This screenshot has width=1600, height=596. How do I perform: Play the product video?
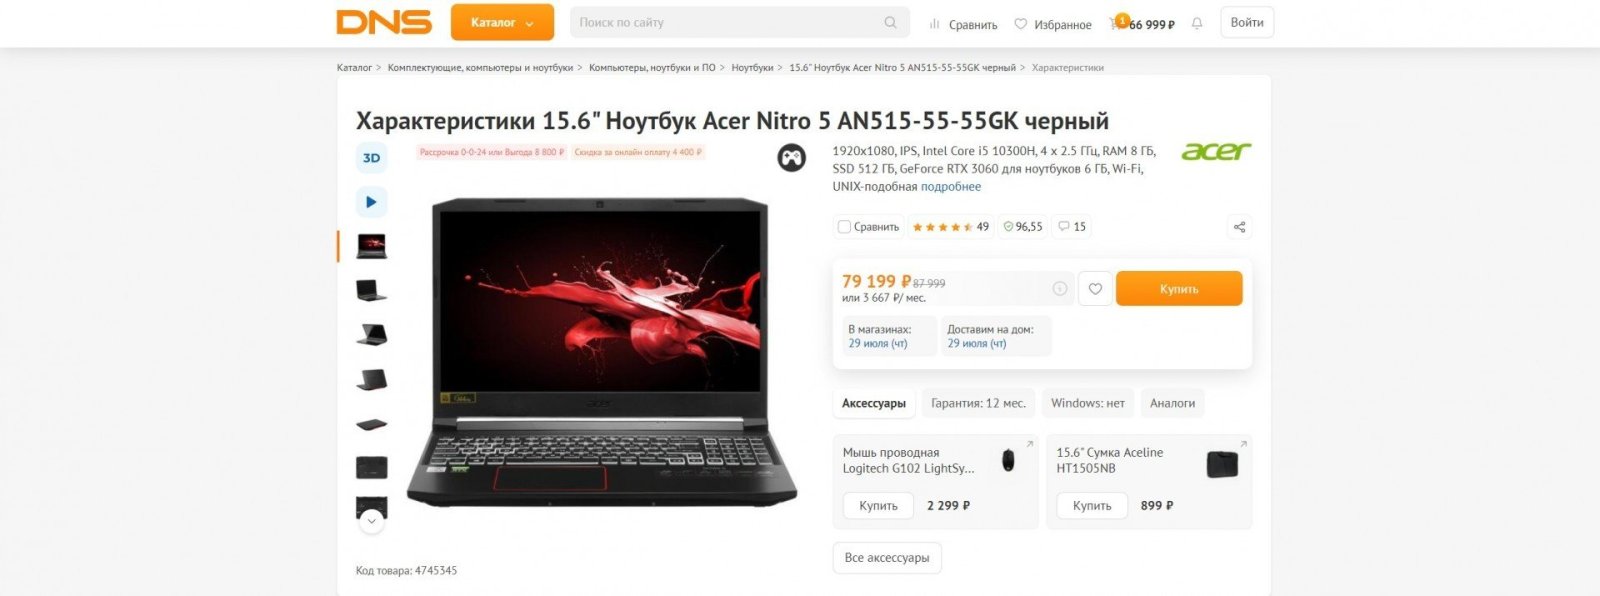(371, 202)
